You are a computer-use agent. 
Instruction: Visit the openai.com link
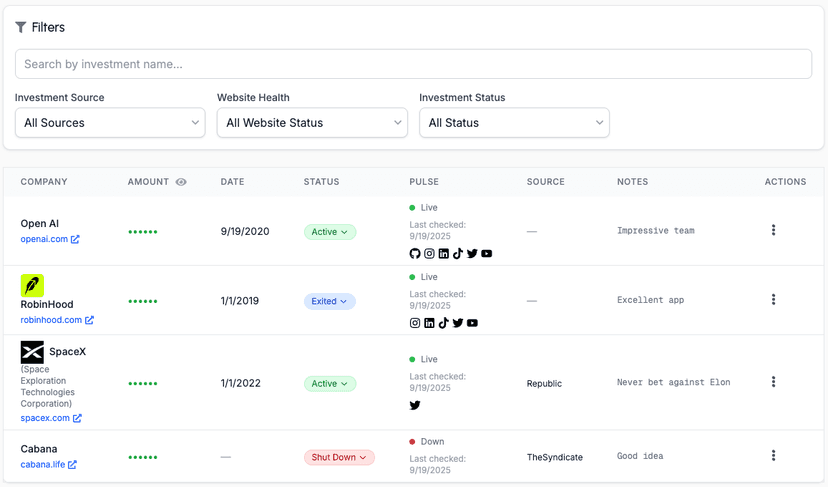point(44,239)
